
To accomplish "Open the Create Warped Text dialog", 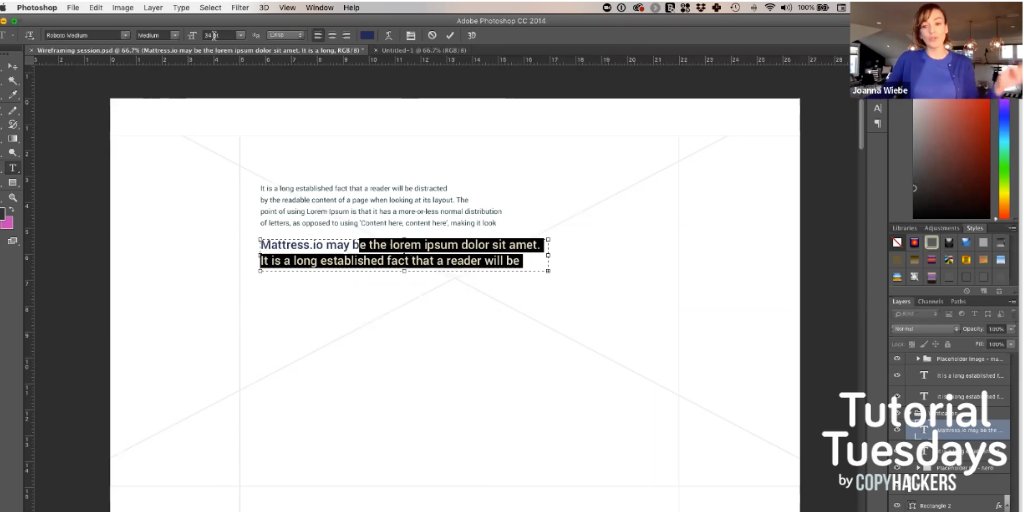I will coord(389,35).
